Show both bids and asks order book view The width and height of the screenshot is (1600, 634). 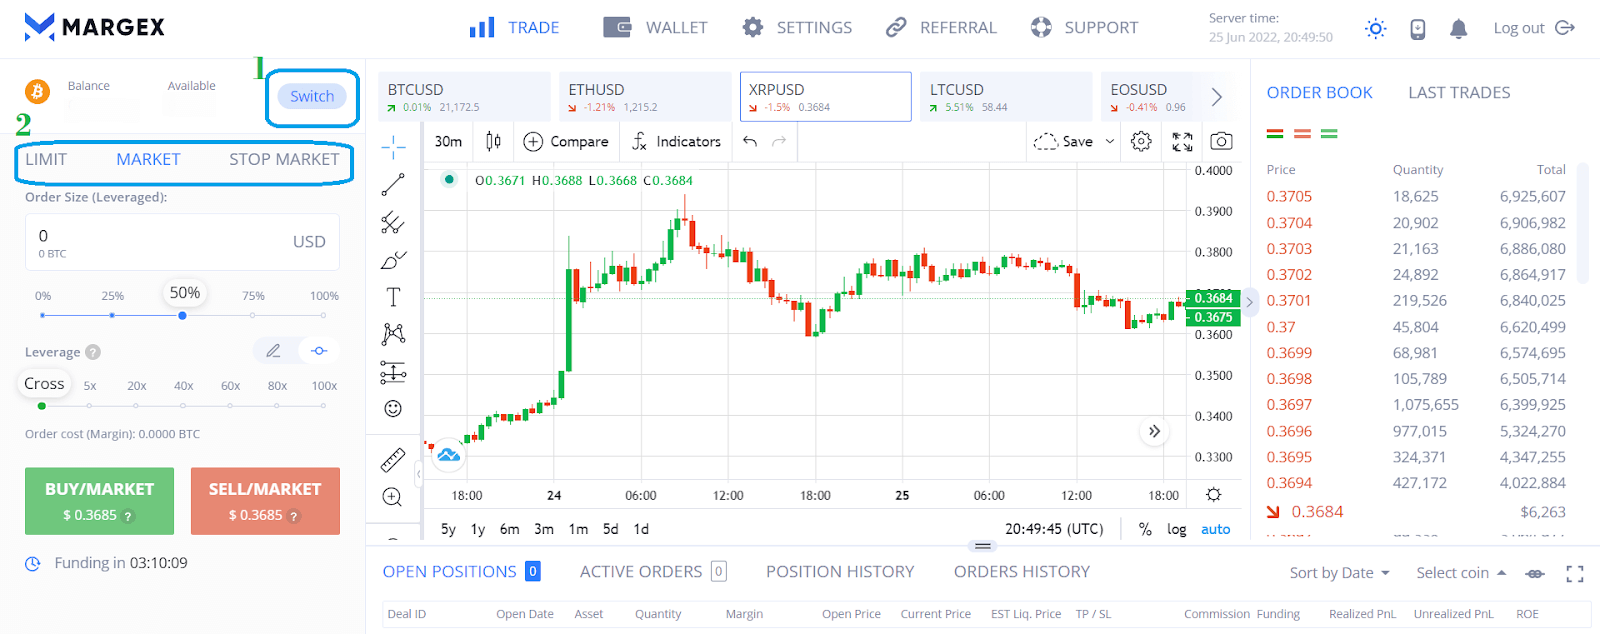1275,133
